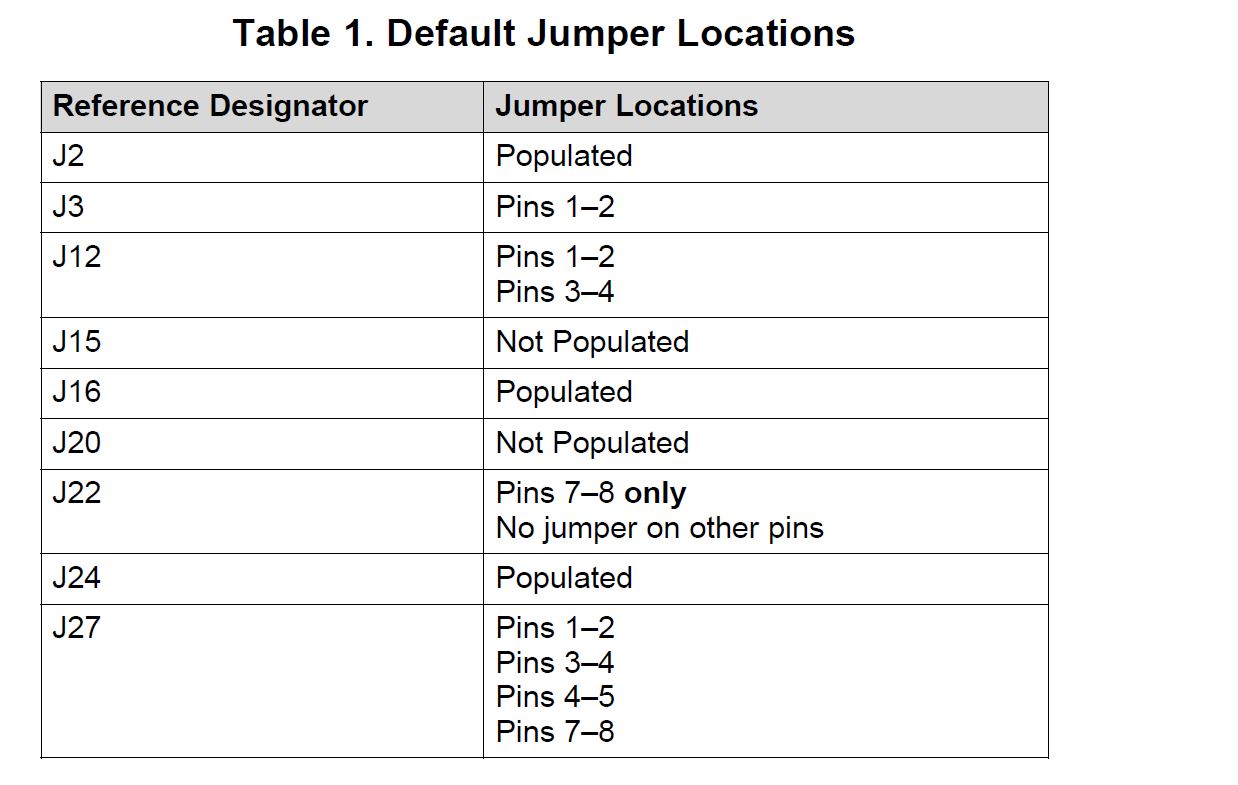Click the "Table 1. Default Jumper Locations" title
Image resolution: width=1238 pixels, height=785 pixels.
[543, 33]
